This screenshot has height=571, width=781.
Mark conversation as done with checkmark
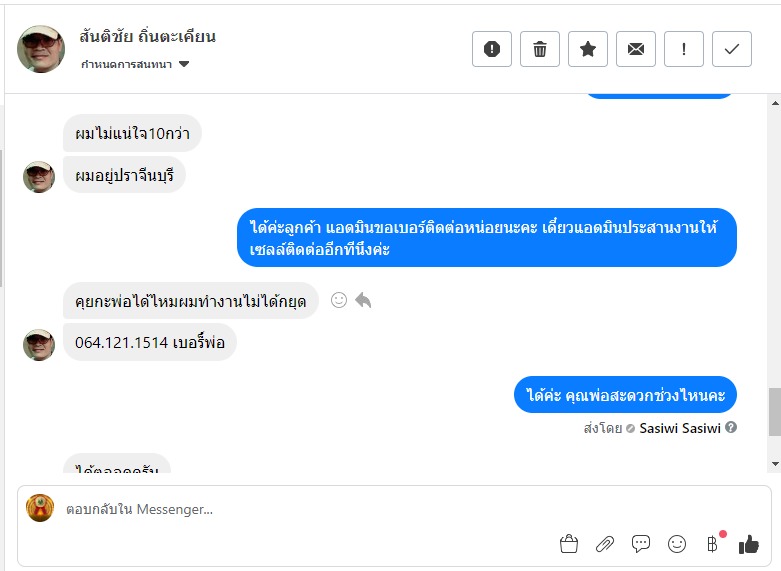click(732, 49)
